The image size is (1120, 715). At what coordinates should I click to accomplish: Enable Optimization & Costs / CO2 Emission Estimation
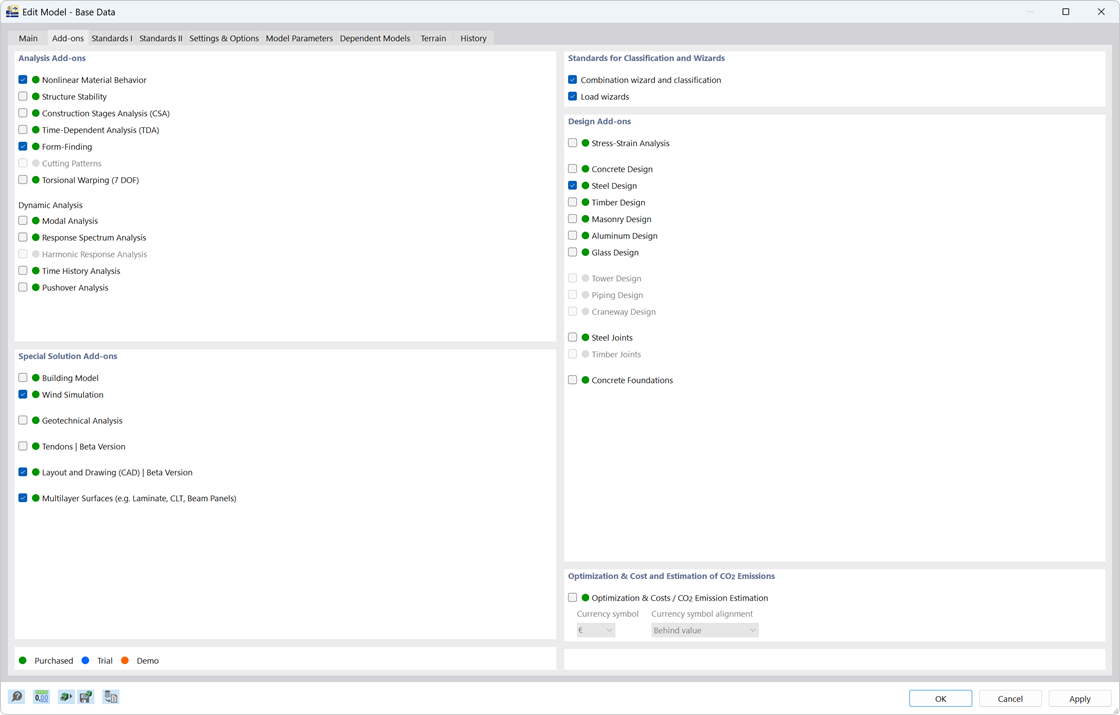coord(572,598)
